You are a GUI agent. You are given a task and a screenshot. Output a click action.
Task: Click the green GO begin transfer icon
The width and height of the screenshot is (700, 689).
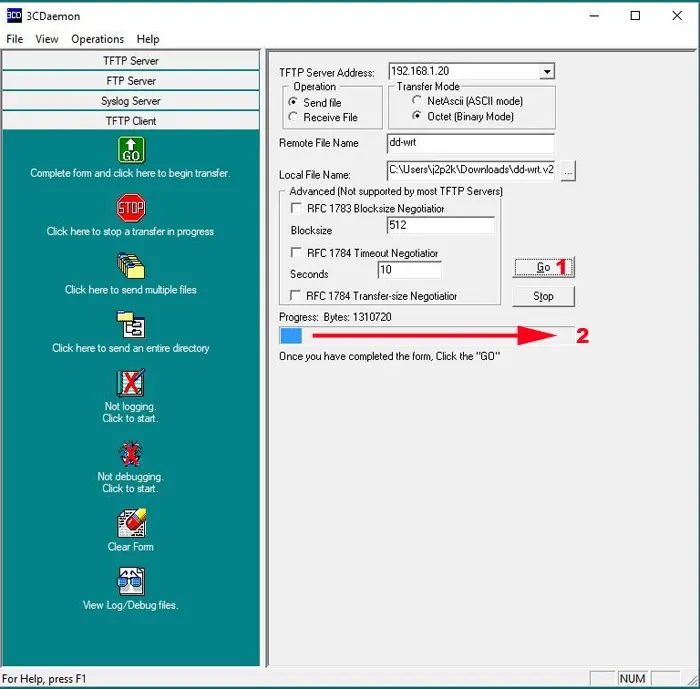point(131,150)
